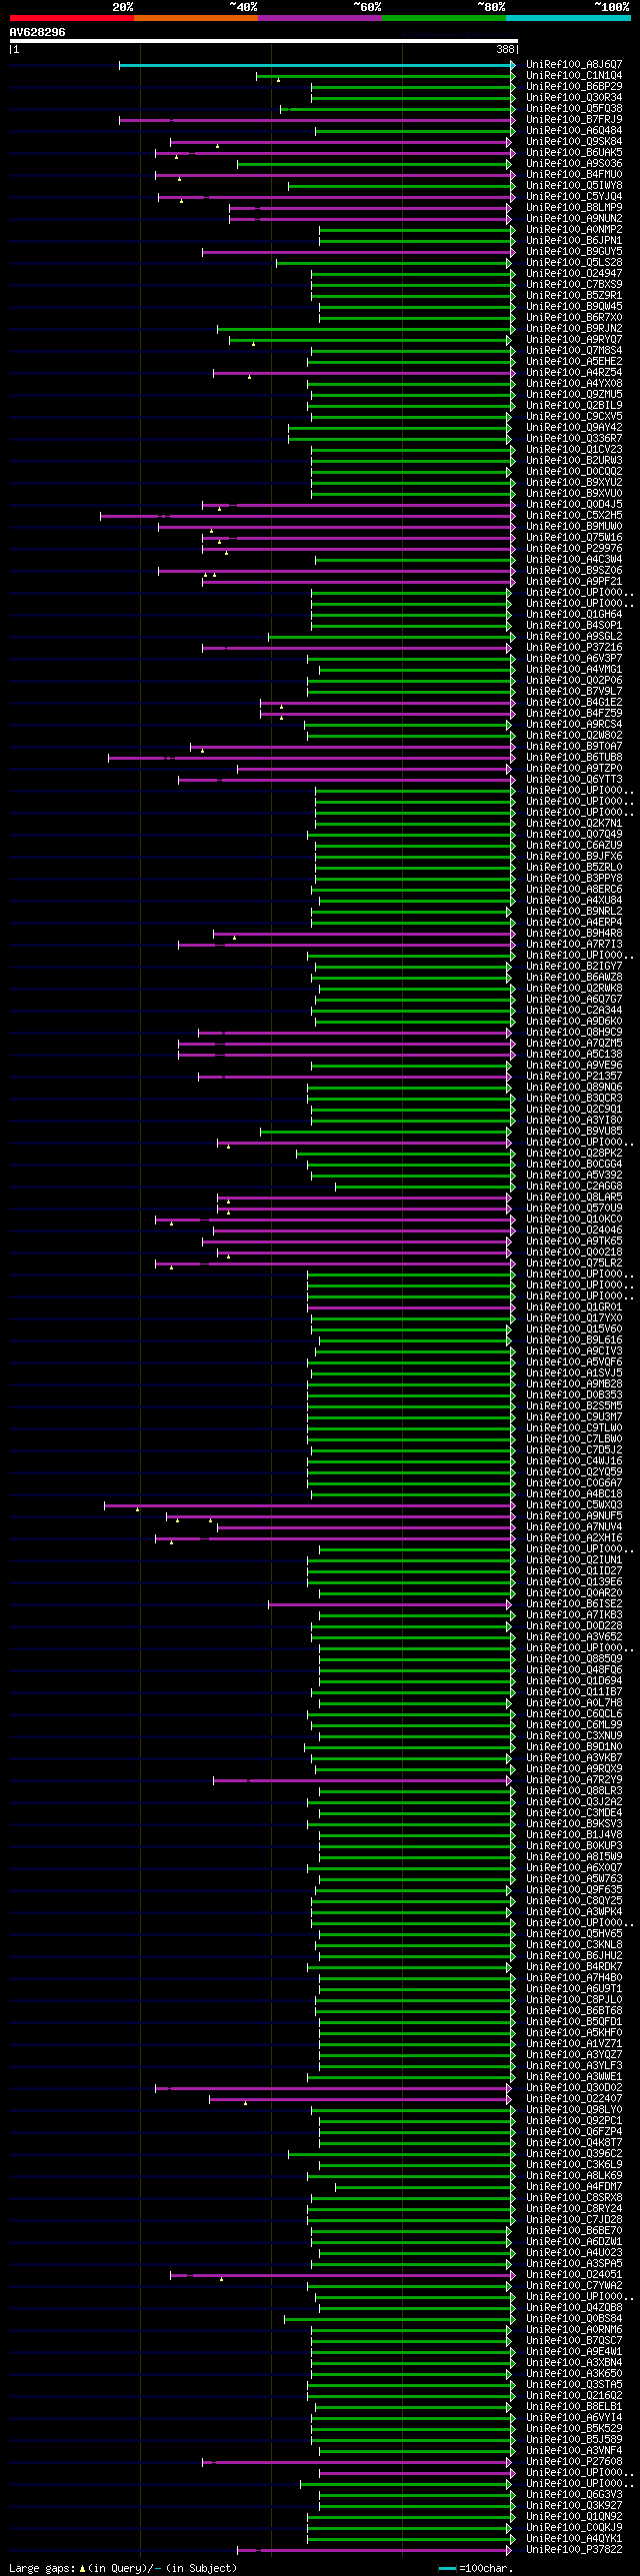Click the cyan alignment bar for A8J6Q7
Screen dimensions: 640x2576
(316, 65)
